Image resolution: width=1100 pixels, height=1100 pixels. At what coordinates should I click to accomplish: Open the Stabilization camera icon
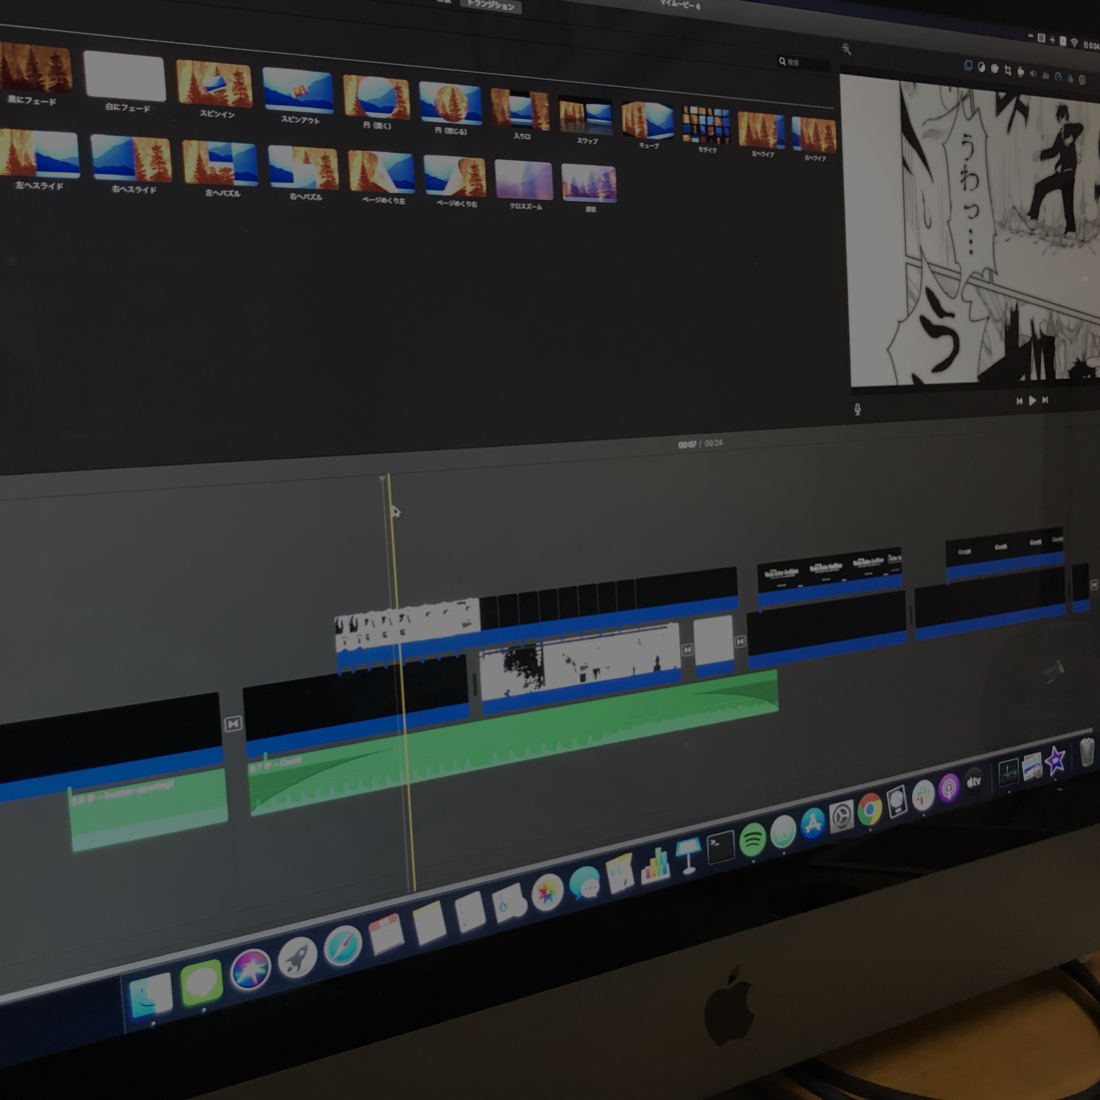pyautogui.click(x=1021, y=72)
